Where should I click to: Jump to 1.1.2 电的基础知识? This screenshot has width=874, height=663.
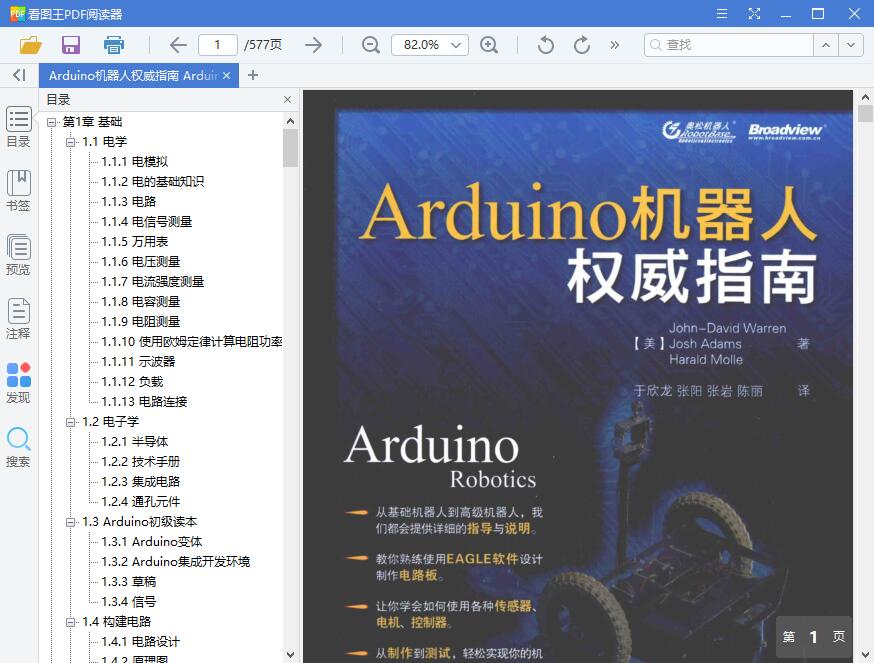(152, 182)
